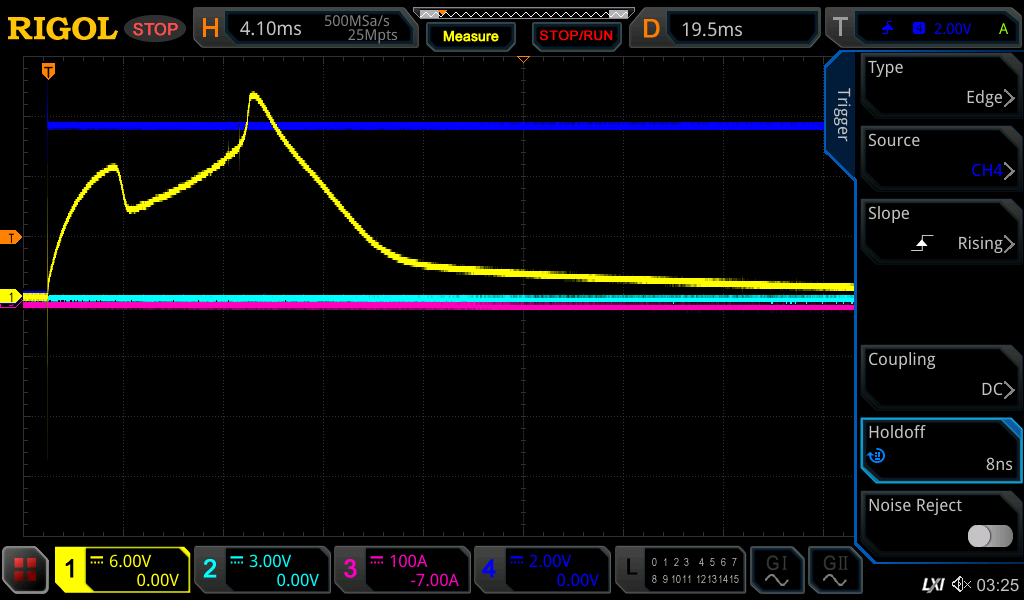The width and height of the screenshot is (1024, 600).
Task: Click the Holdoff knob adjustment icon
Action: (x=877, y=456)
